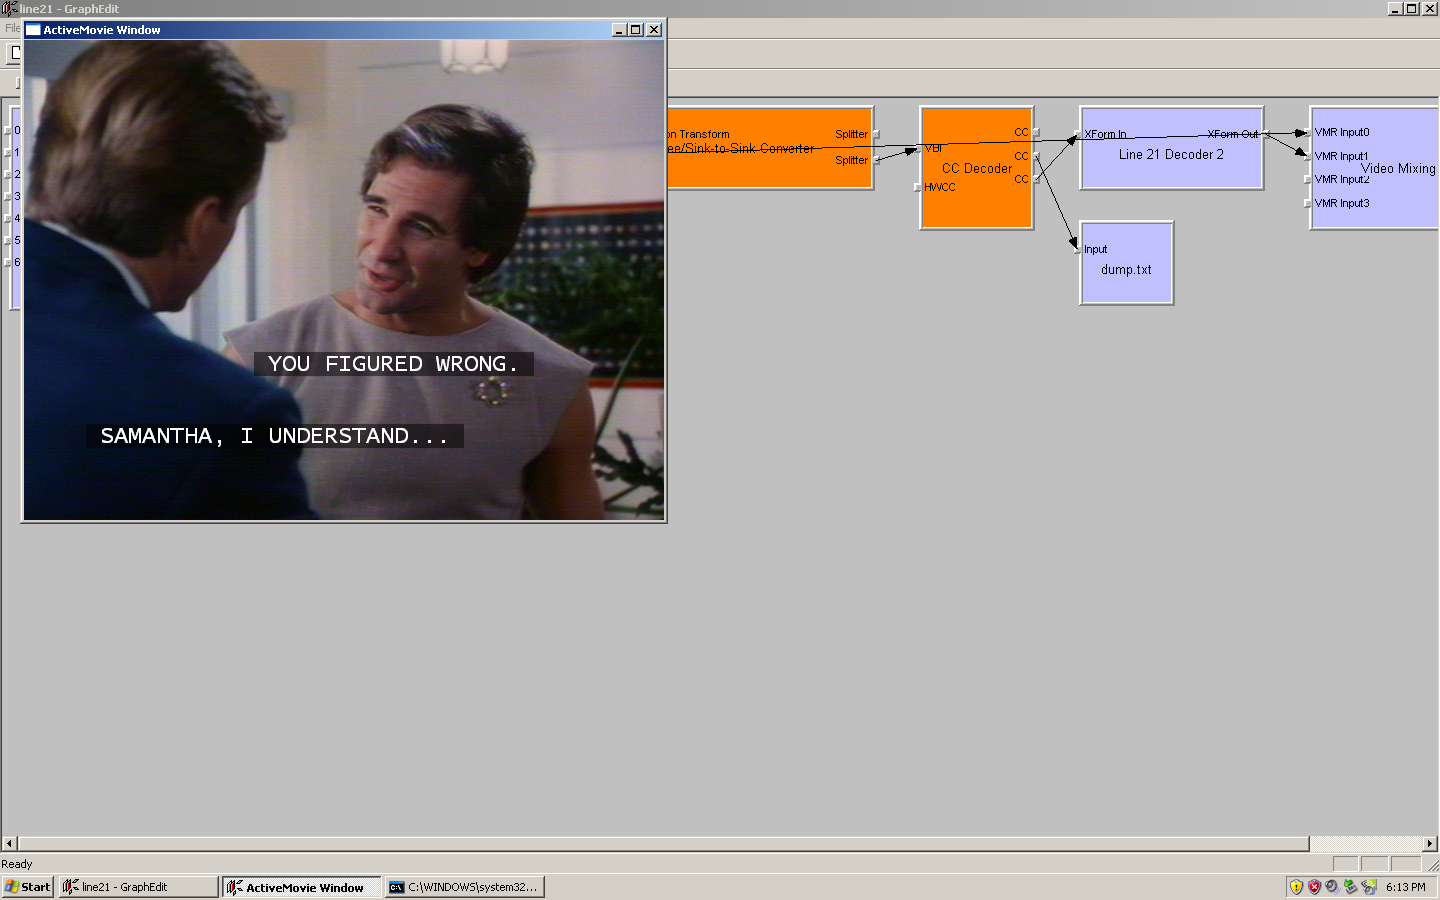Image resolution: width=1440 pixels, height=900 pixels.
Task: Open the Windows Start menu
Action: coord(28,887)
